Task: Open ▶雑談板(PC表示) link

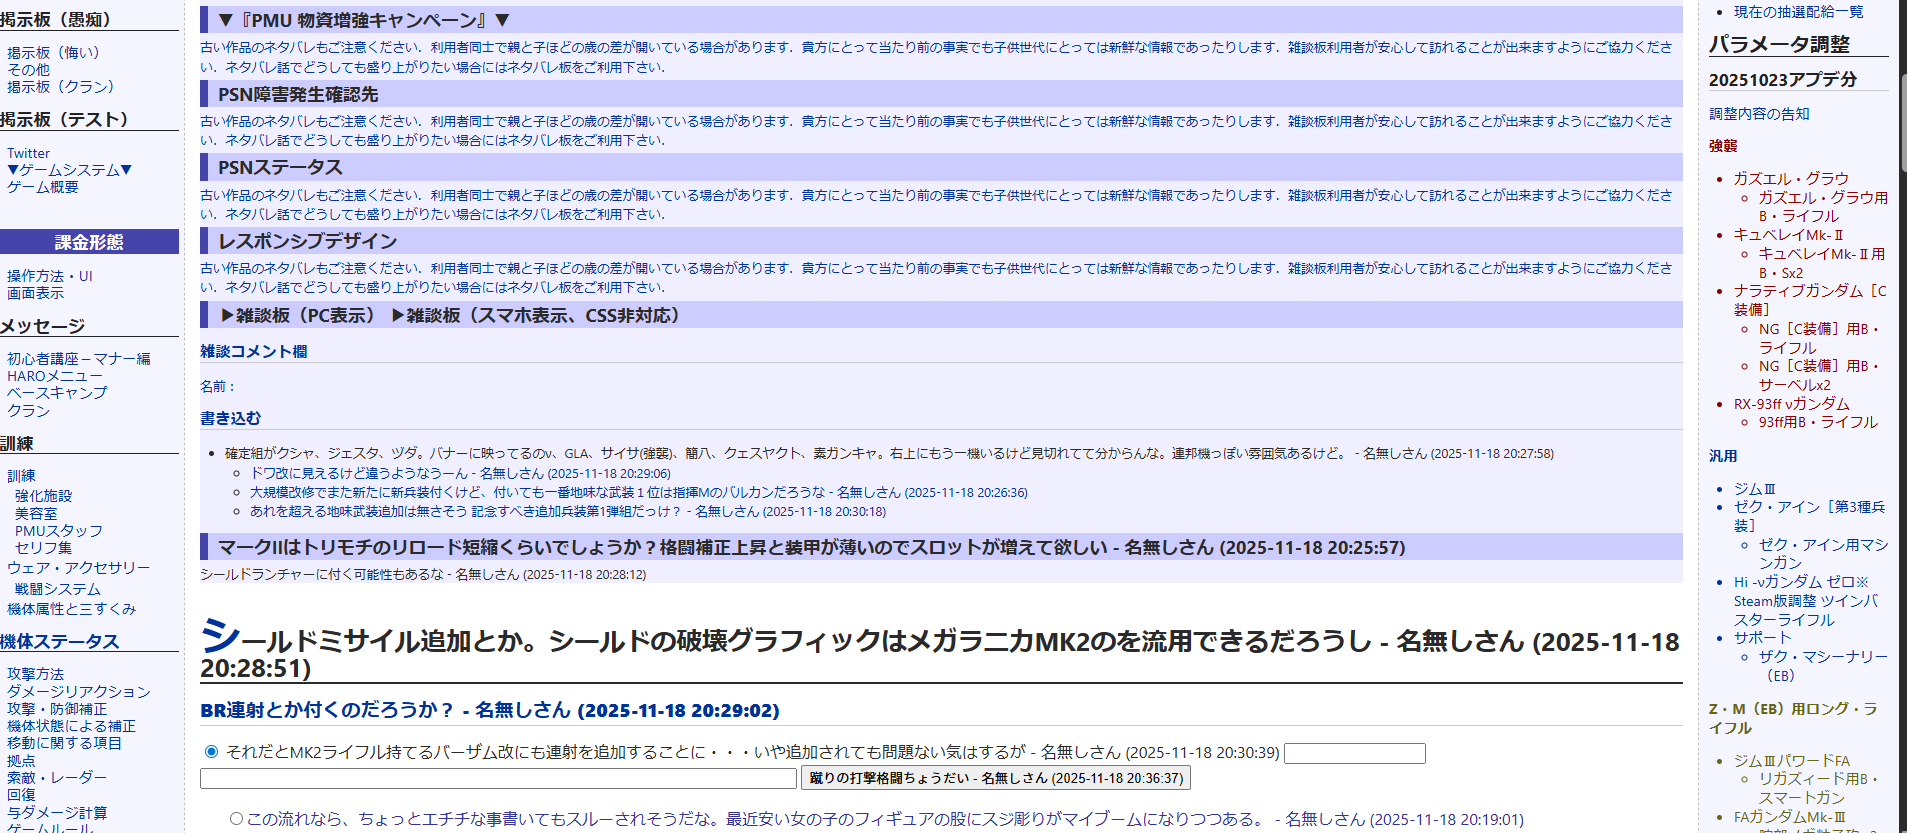Action: 298,315
